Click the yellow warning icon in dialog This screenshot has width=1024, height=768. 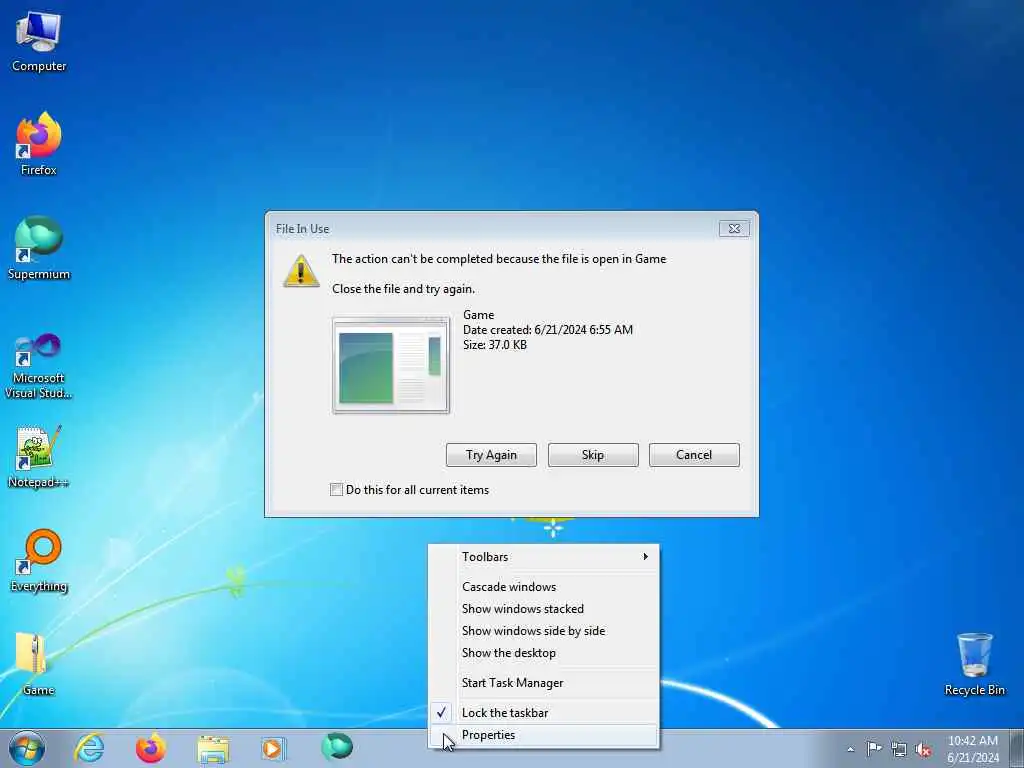click(x=301, y=270)
